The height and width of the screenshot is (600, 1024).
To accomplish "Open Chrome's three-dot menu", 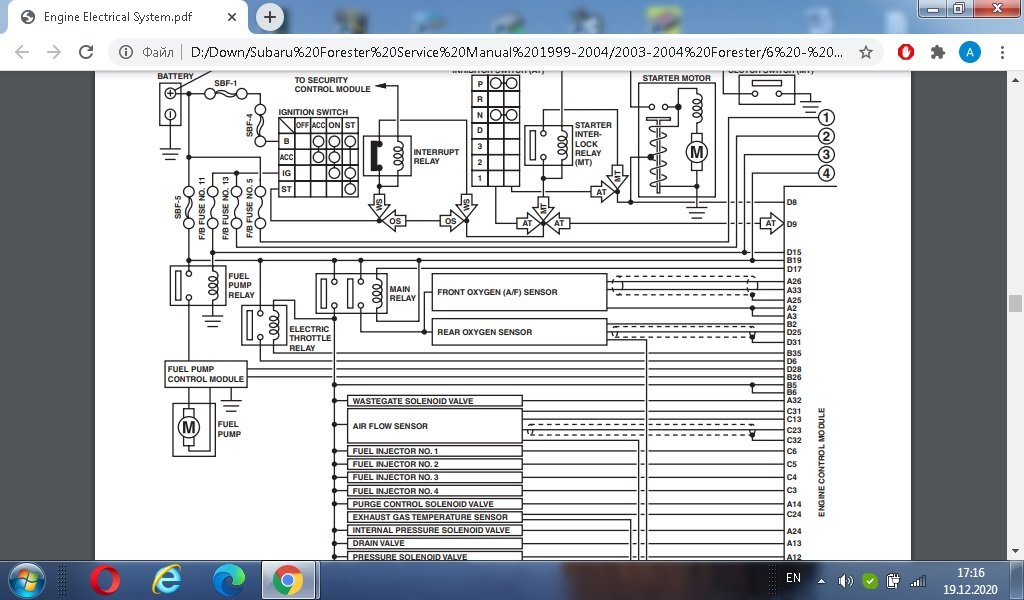I will (1002, 52).
